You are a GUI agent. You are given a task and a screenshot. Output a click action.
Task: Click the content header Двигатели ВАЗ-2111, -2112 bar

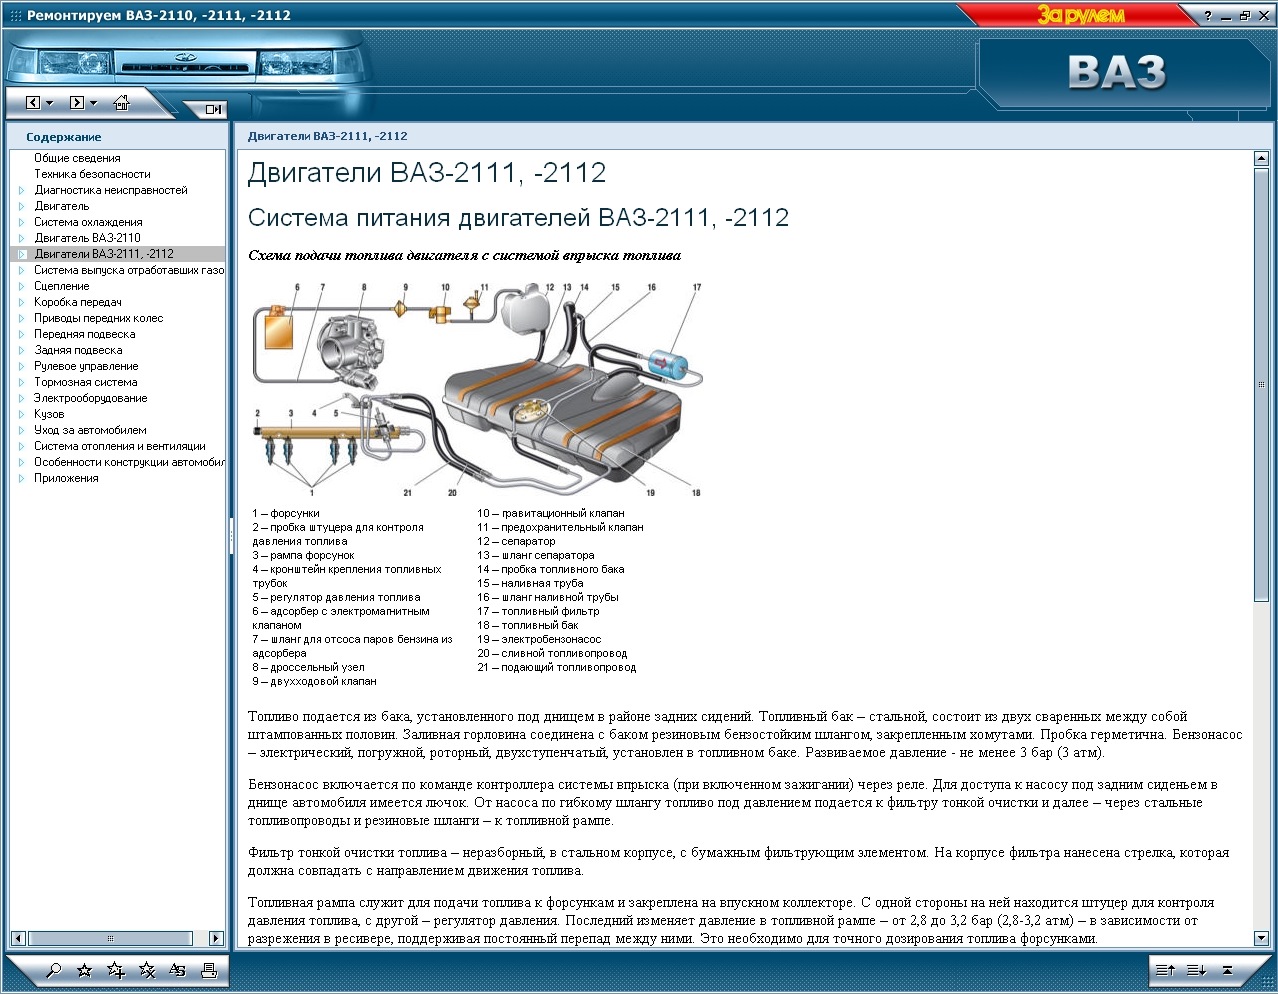(753, 136)
